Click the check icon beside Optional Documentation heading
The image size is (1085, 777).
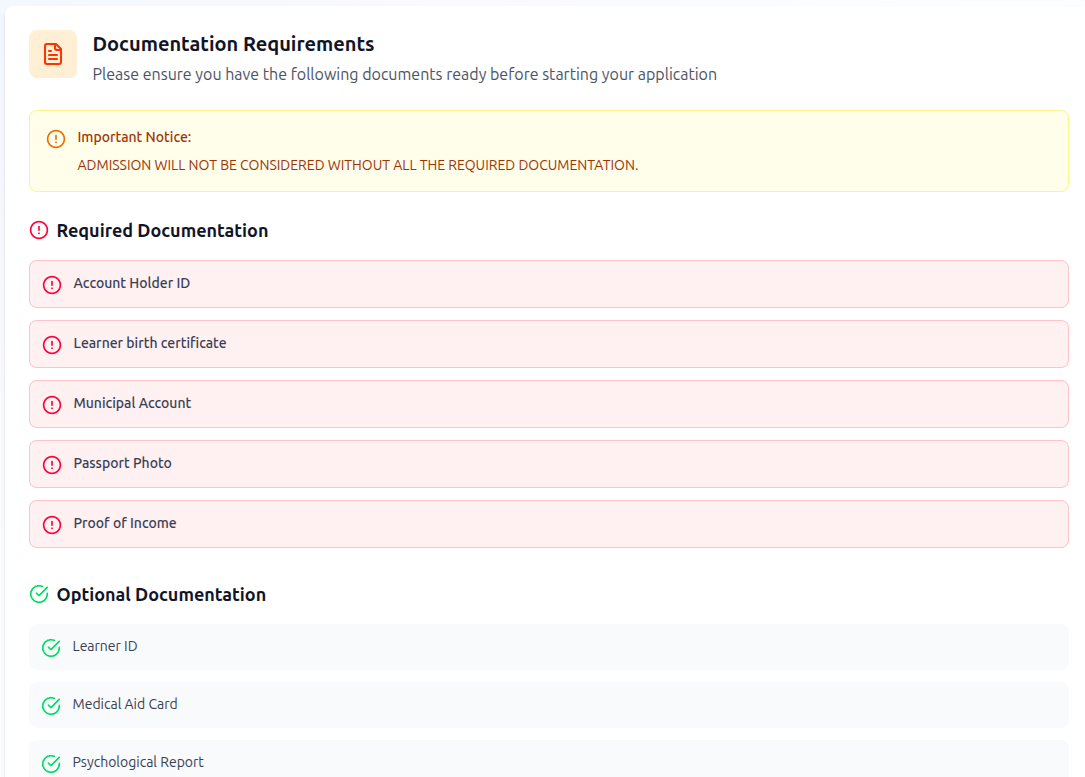click(39, 595)
